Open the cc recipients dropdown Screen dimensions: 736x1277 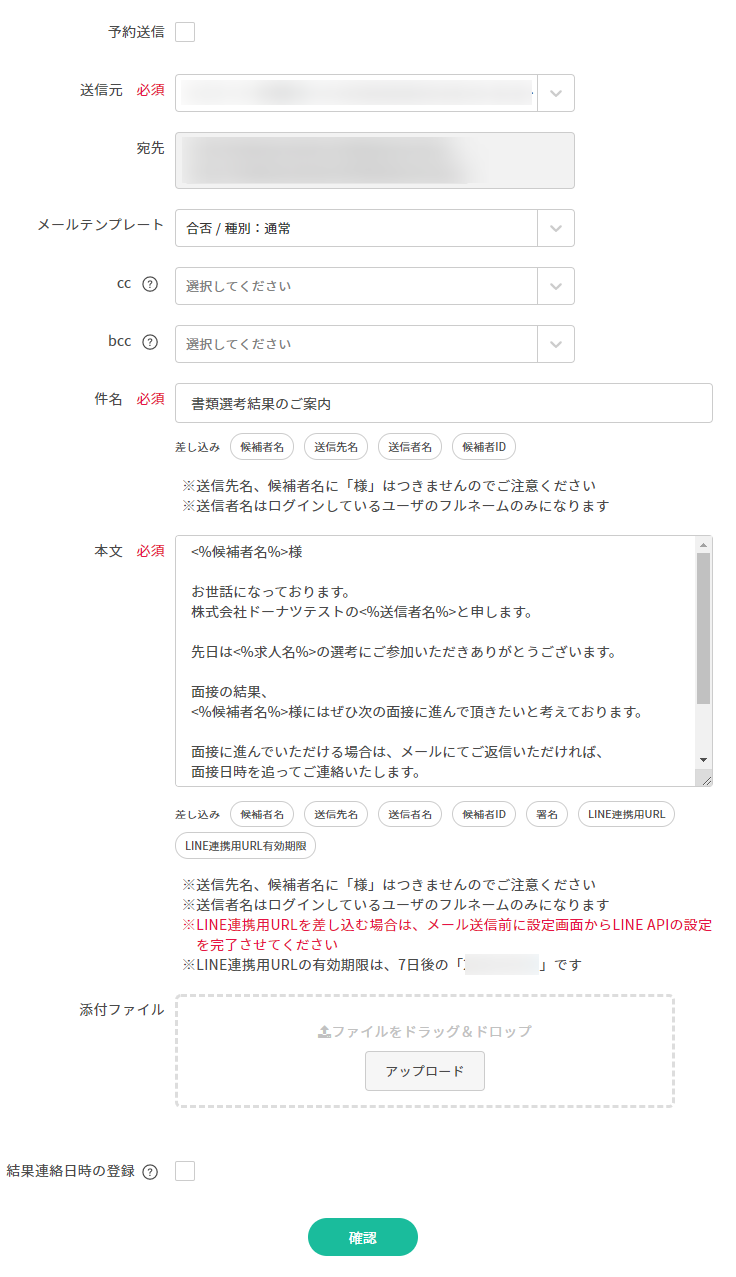coord(556,286)
